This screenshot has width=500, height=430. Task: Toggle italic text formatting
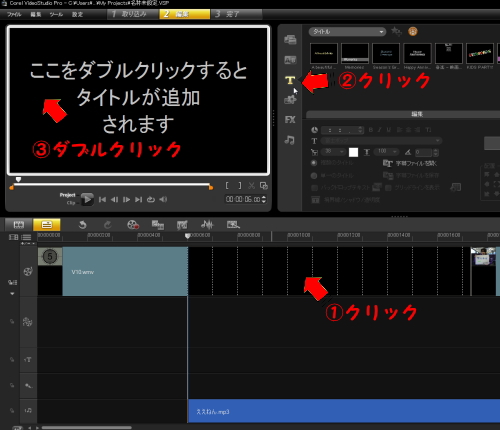[x=379, y=130]
